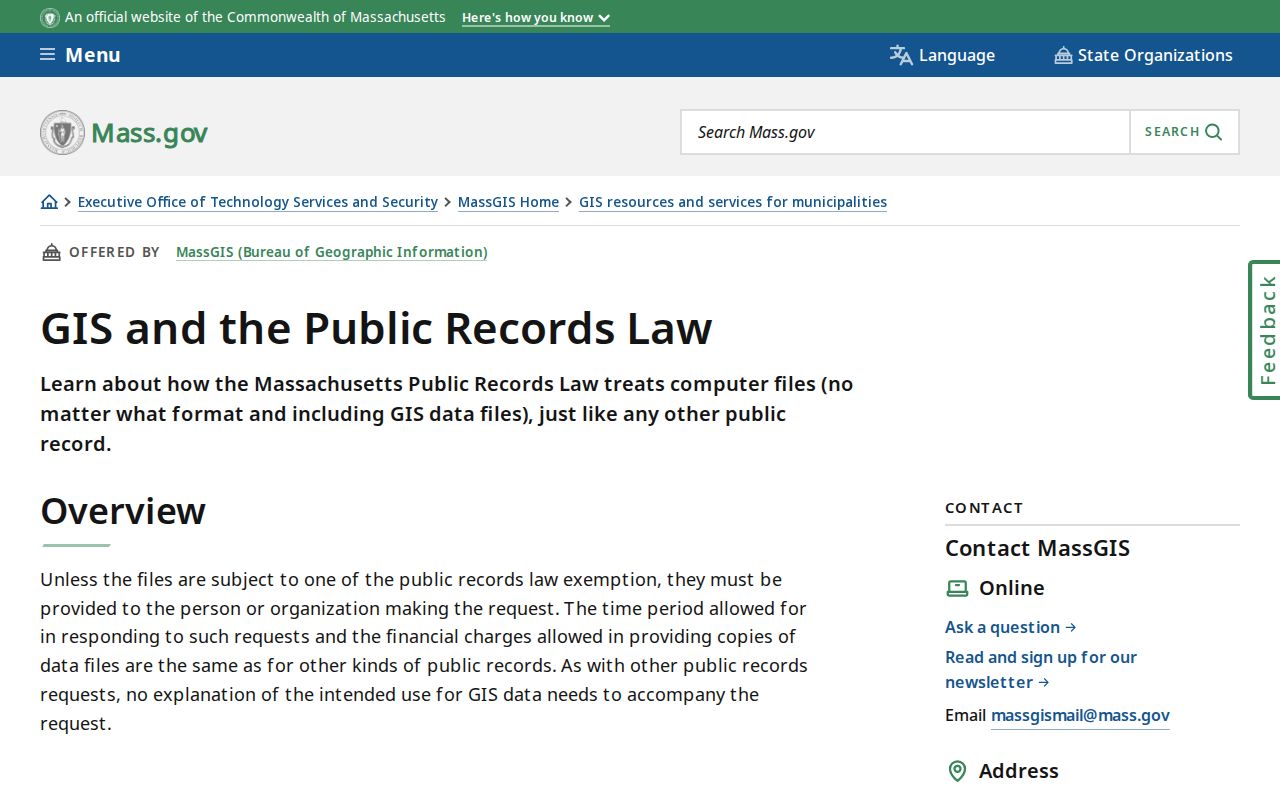Click the home icon in breadcrumbs
The image size is (1280, 800).
[x=49, y=202]
